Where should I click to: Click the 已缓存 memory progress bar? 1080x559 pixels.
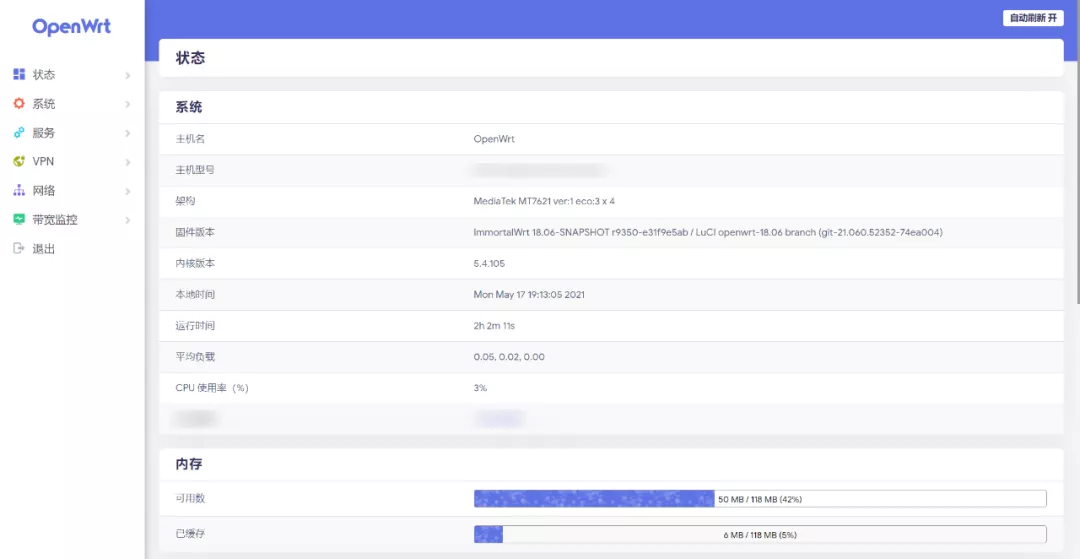(759, 534)
